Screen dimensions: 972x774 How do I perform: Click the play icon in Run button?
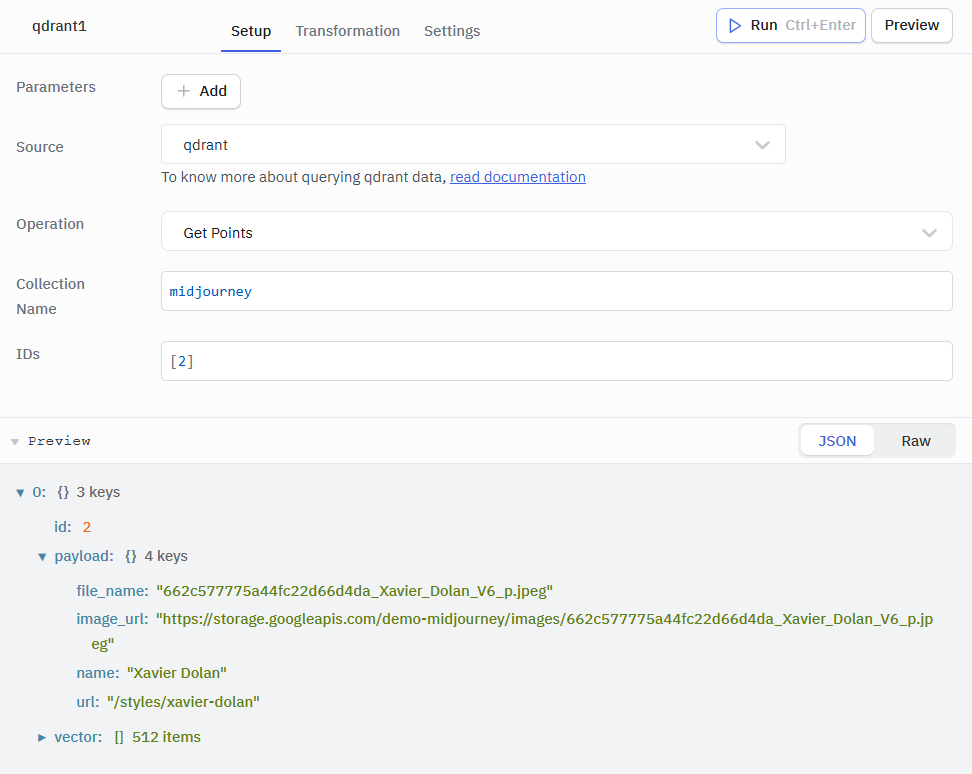tap(735, 25)
